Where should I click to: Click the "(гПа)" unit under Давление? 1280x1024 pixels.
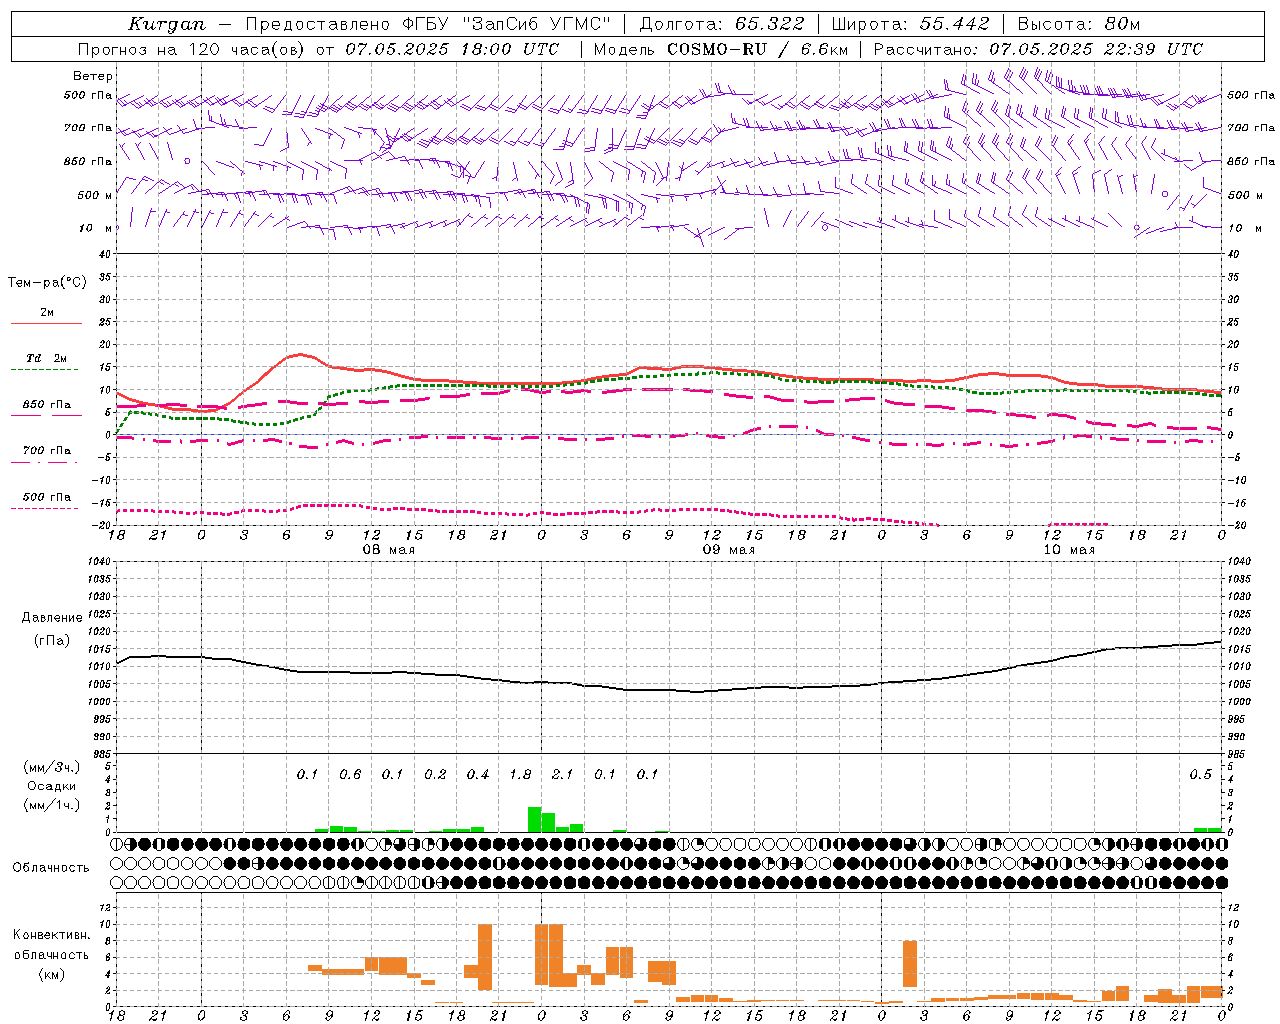[51, 641]
